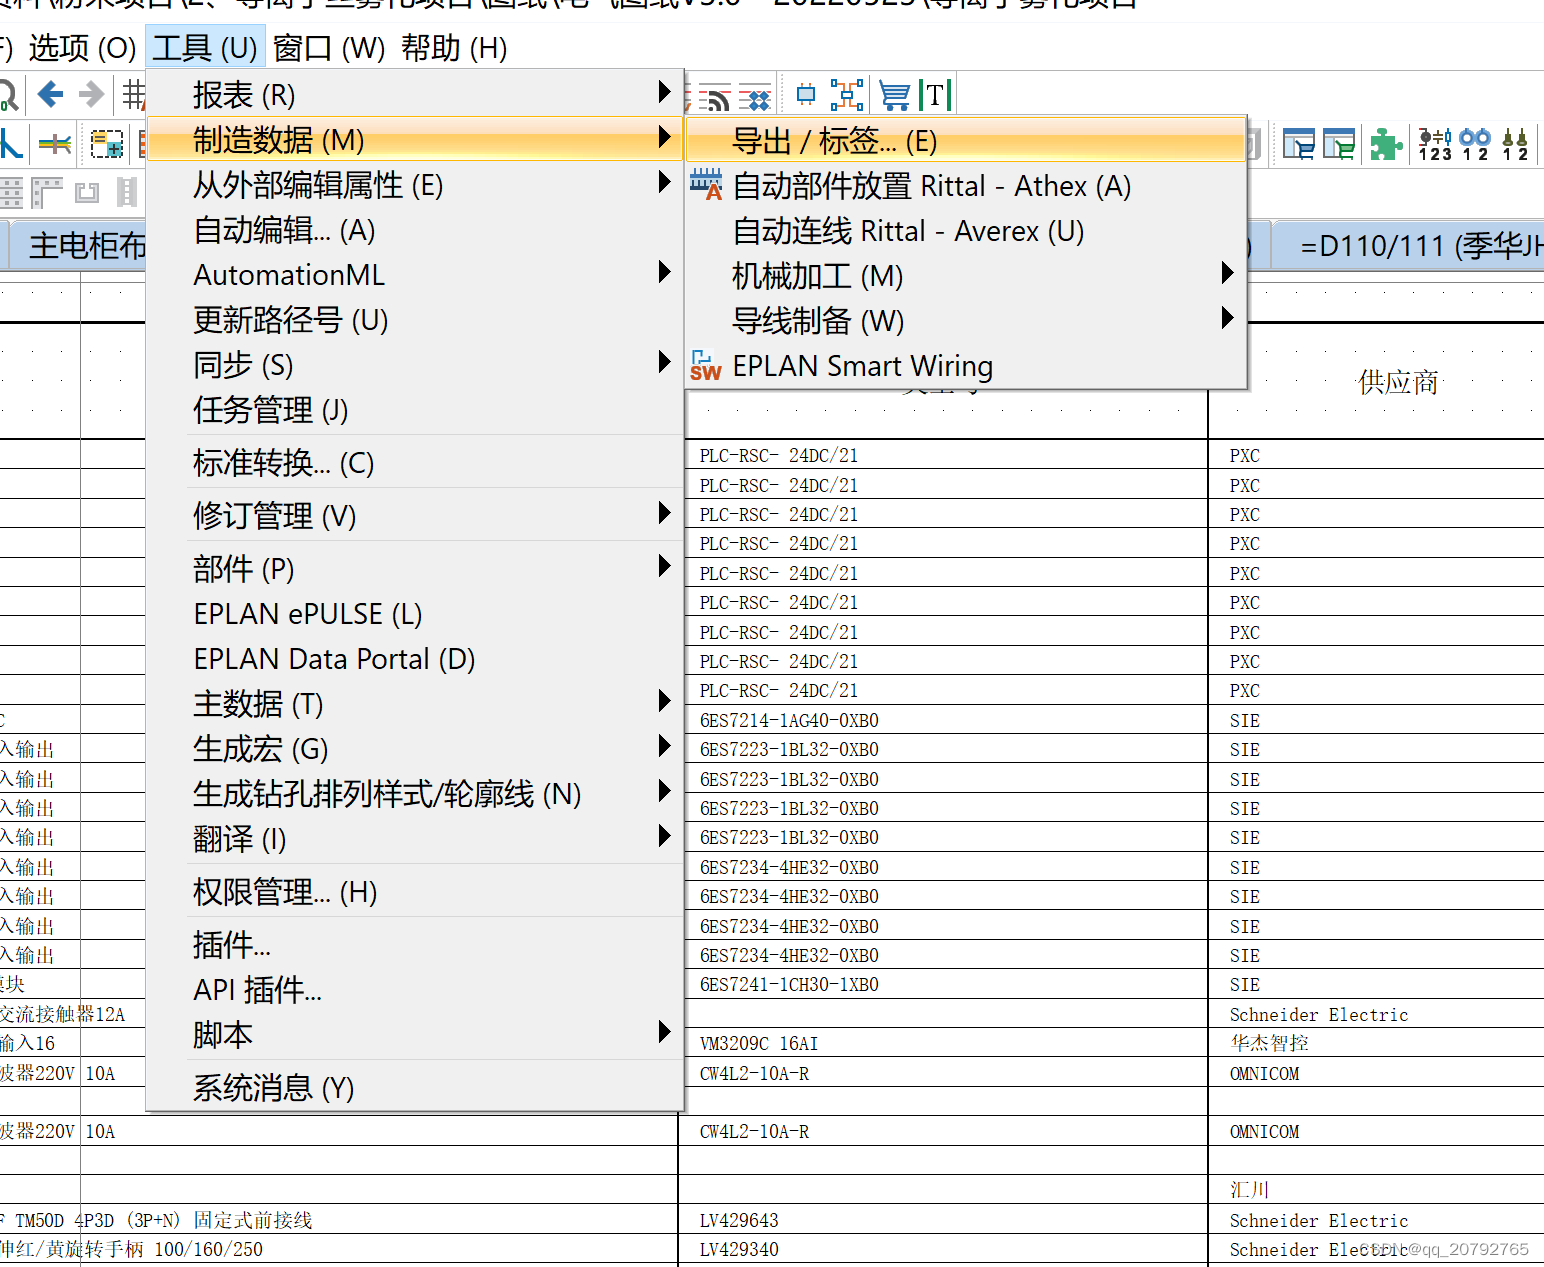
Task: Click the table with blue cart icon
Action: [1299, 144]
